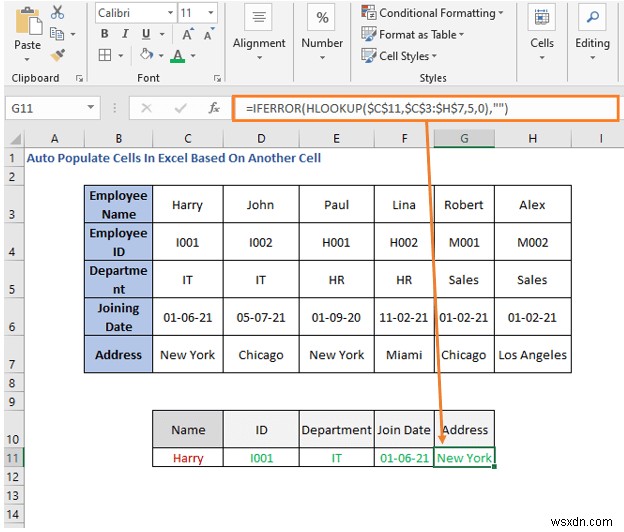This screenshot has height=532, width=624.
Task: Click the Select All corner triangle
Action: coord(15,139)
